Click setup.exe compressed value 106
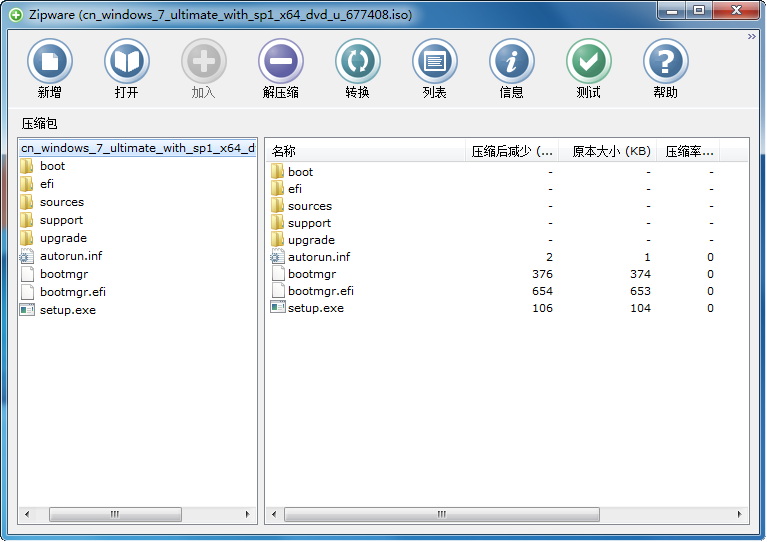The width and height of the screenshot is (767, 542). coord(542,308)
